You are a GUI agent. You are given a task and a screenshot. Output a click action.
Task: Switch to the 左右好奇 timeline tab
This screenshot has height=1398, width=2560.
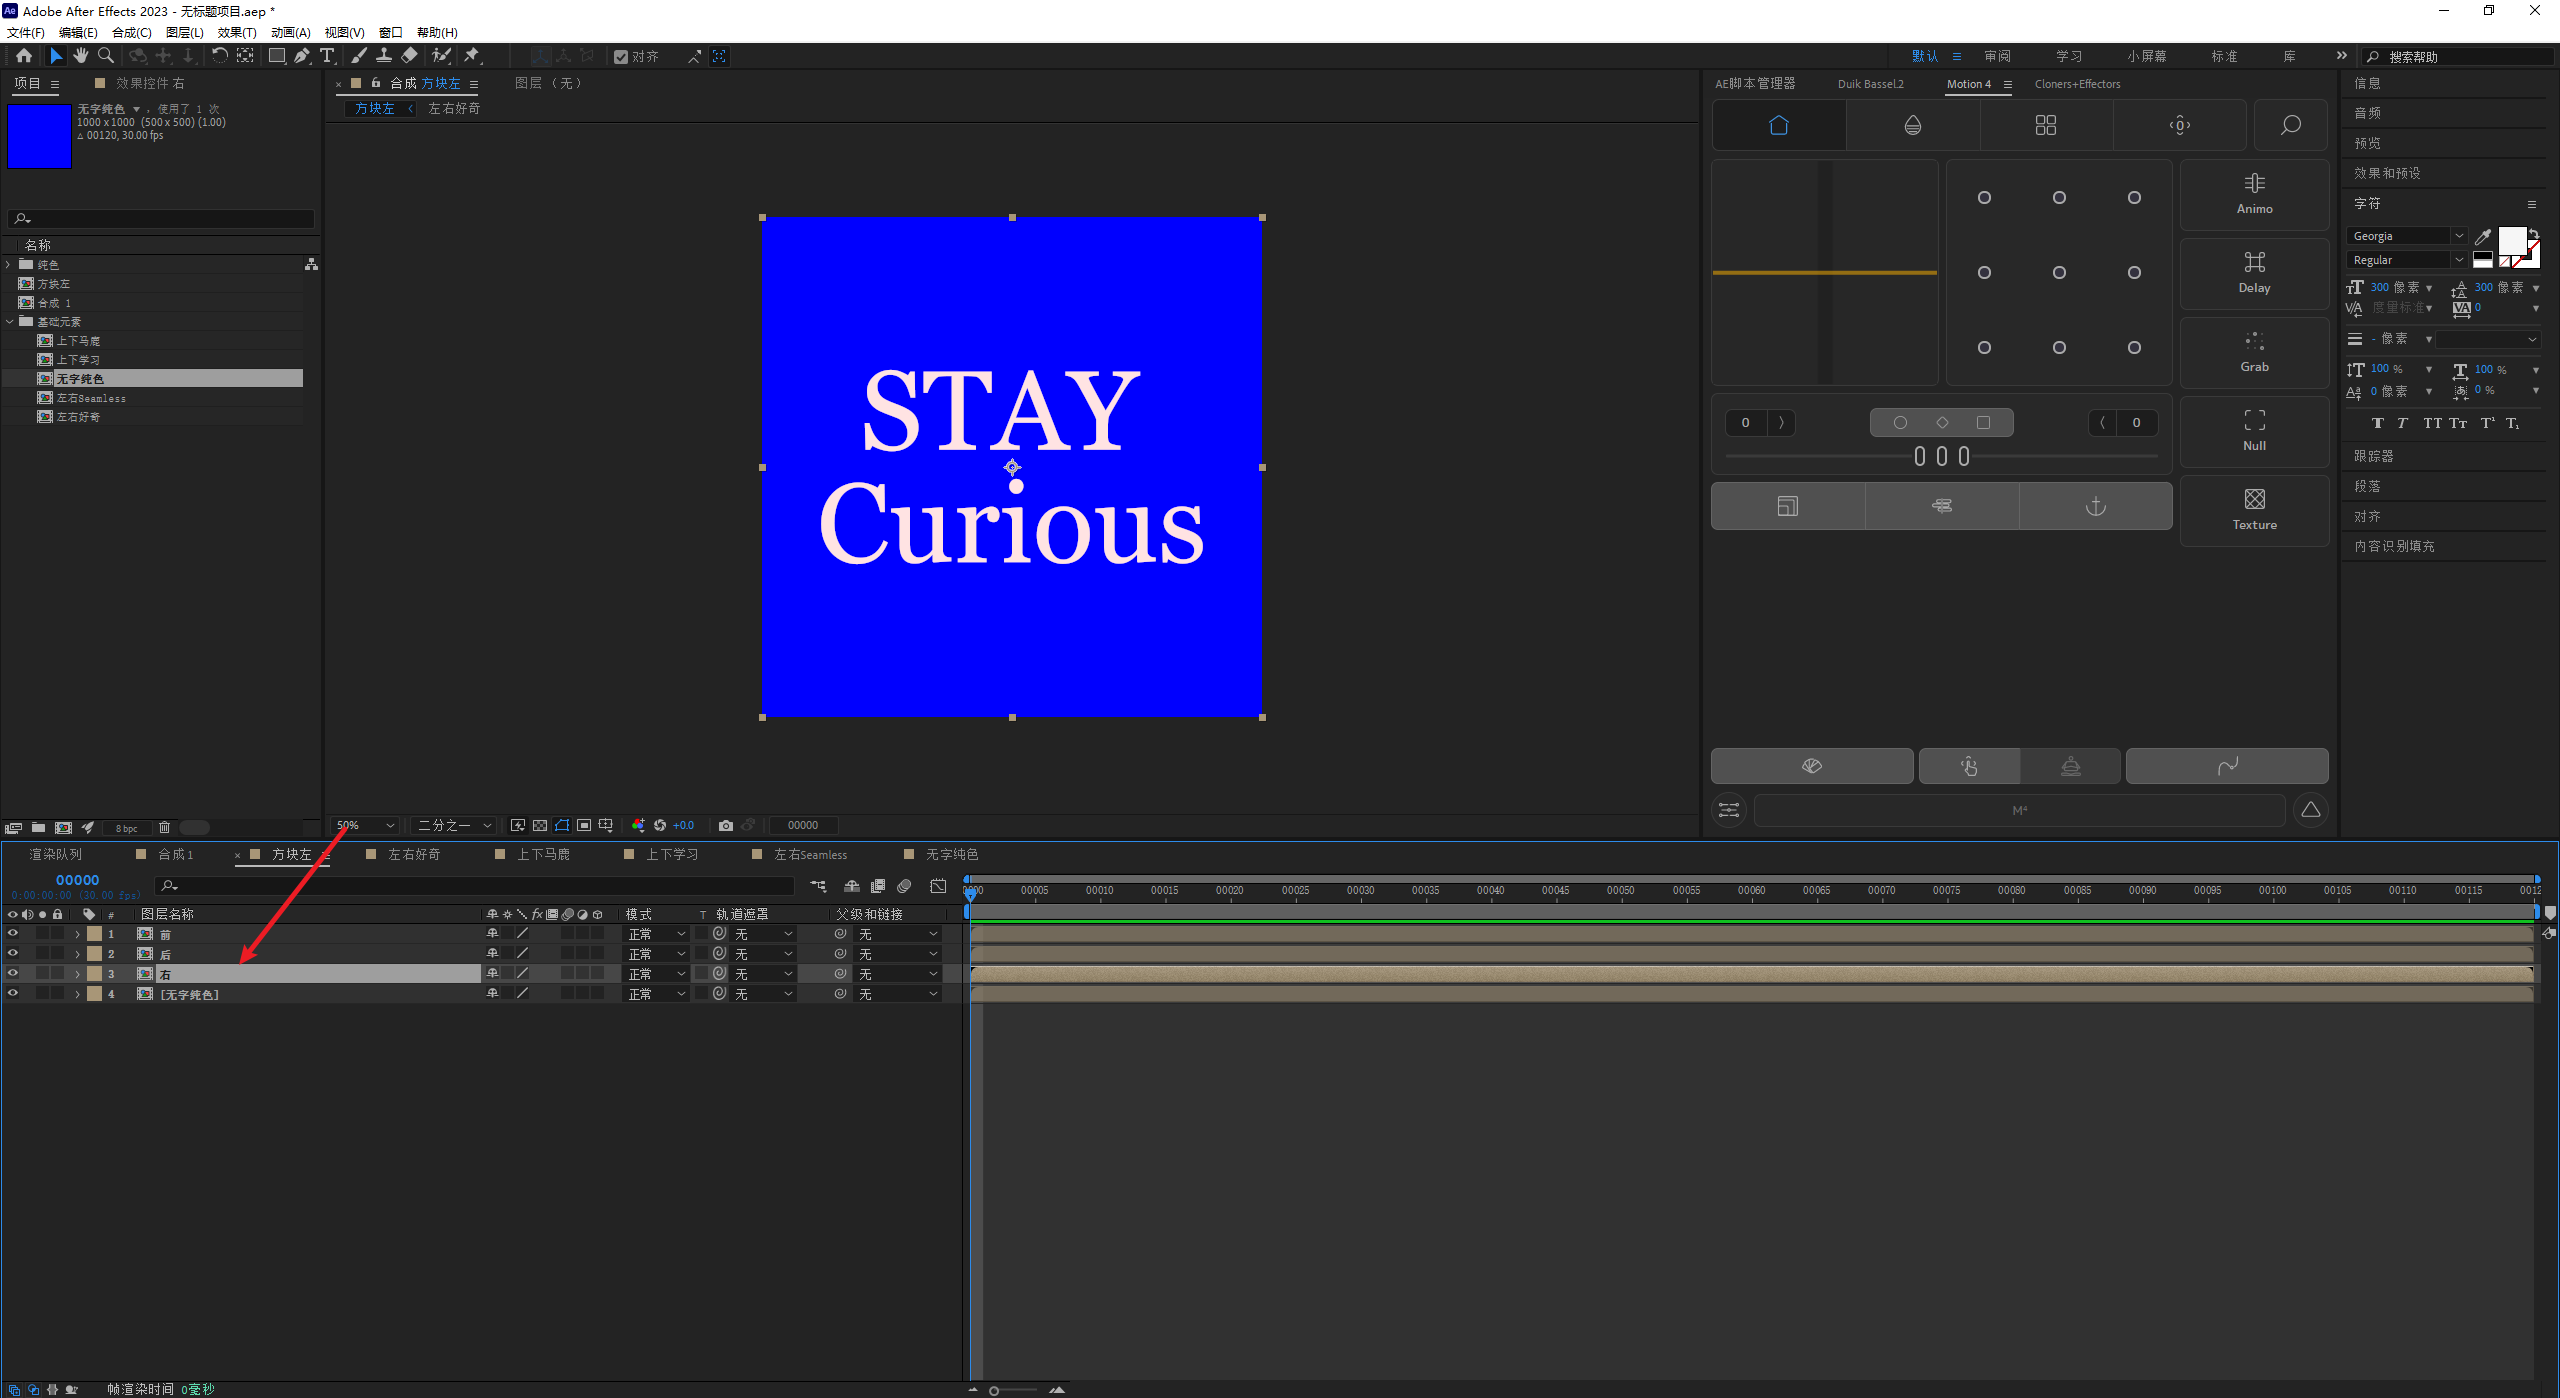(x=413, y=854)
